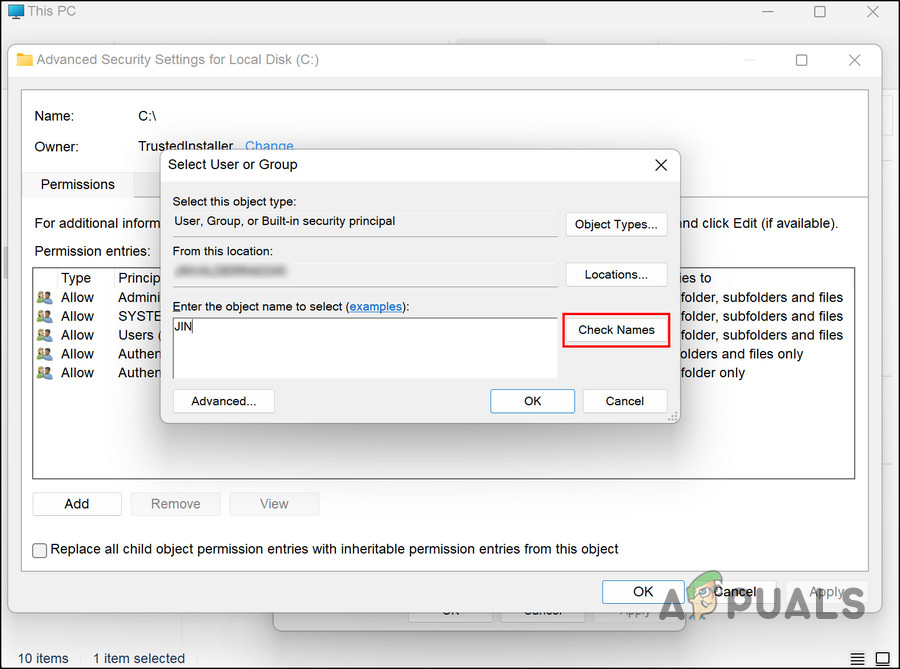The image size is (900, 669).
Task: Click the Type column header
Action: click(x=76, y=278)
